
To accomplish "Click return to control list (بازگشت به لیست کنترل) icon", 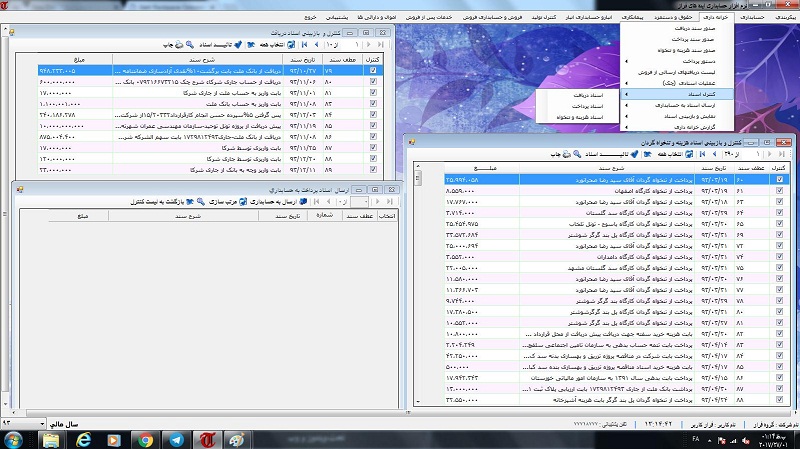I will click(x=190, y=202).
